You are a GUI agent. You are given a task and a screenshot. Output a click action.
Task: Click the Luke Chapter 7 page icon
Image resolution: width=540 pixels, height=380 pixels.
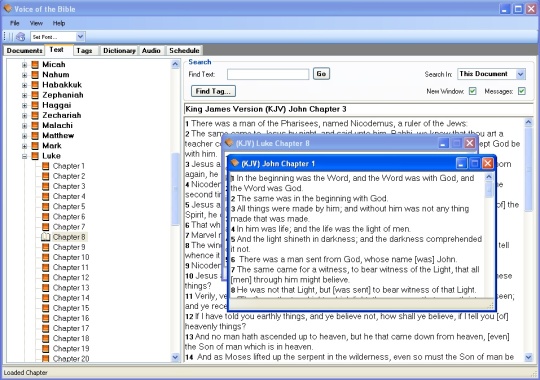pyautogui.click(x=45, y=227)
